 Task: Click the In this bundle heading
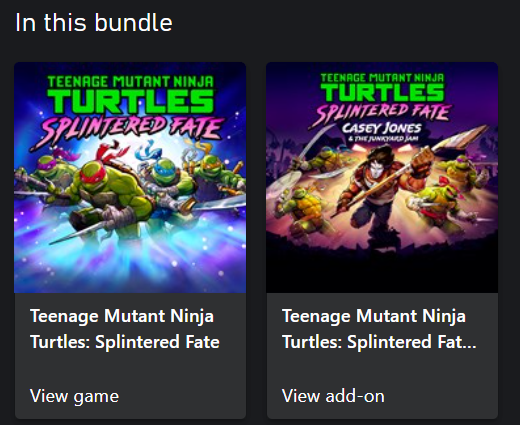coord(94,23)
